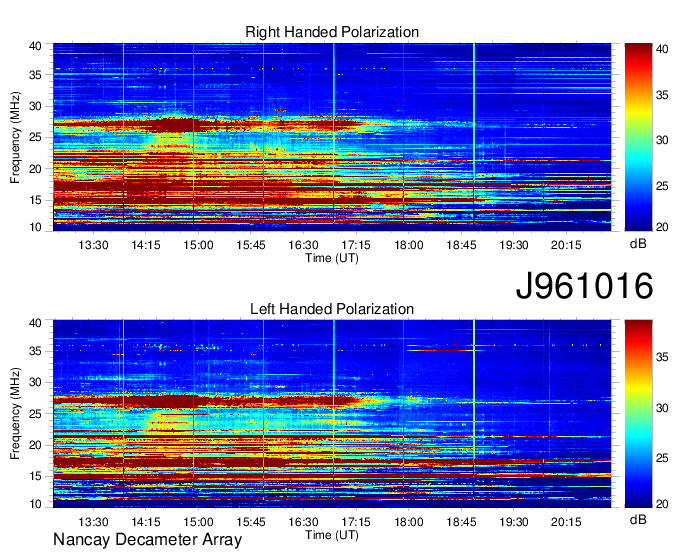Click the 25 MHz tick of left-handed plot
The height and width of the screenshot is (552, 680).
[35, 414]
